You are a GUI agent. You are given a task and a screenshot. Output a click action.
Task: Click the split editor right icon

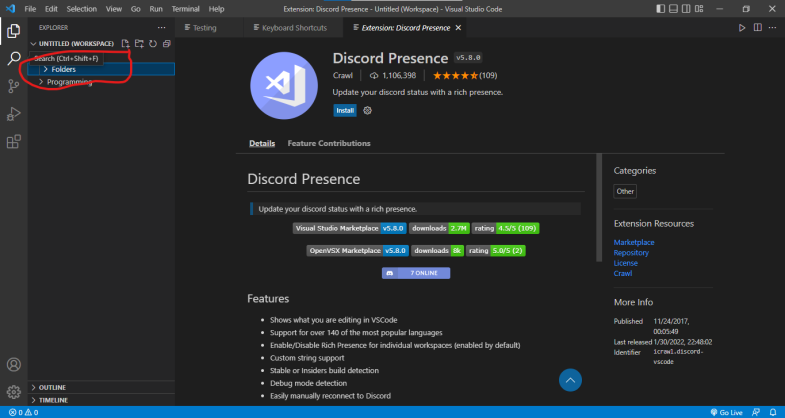[x=758, y=28]
